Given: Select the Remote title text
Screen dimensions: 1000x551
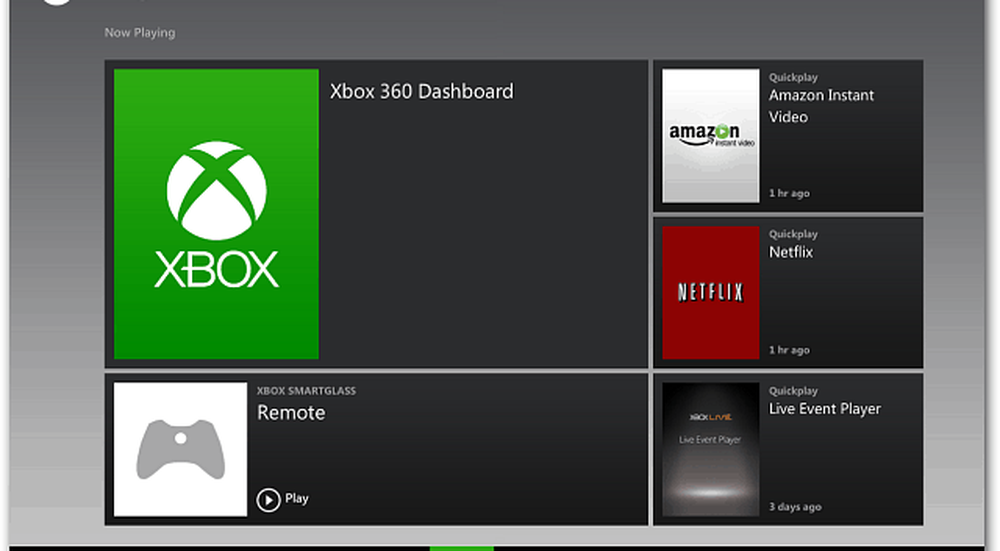Looking at the screenshot, I should tap(291, 413).
